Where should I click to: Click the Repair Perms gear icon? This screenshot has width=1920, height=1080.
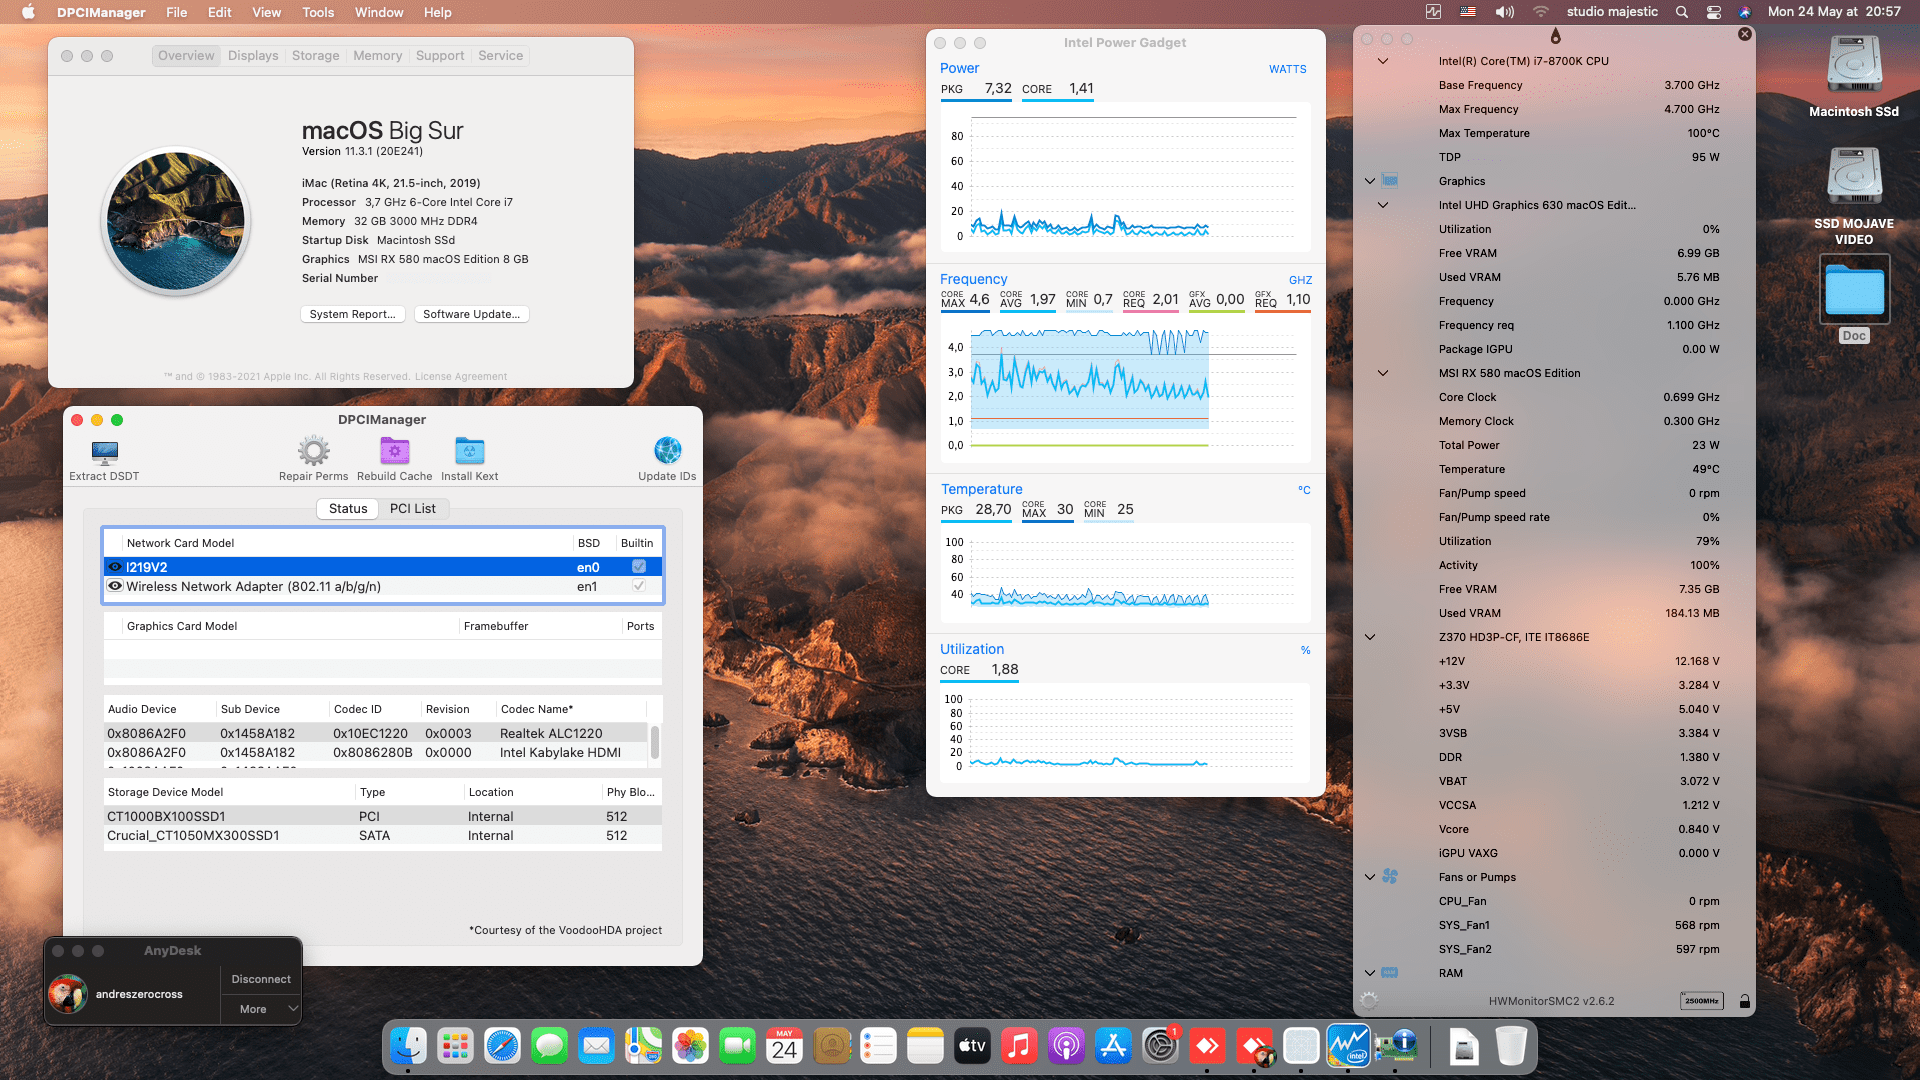[314, 451]
